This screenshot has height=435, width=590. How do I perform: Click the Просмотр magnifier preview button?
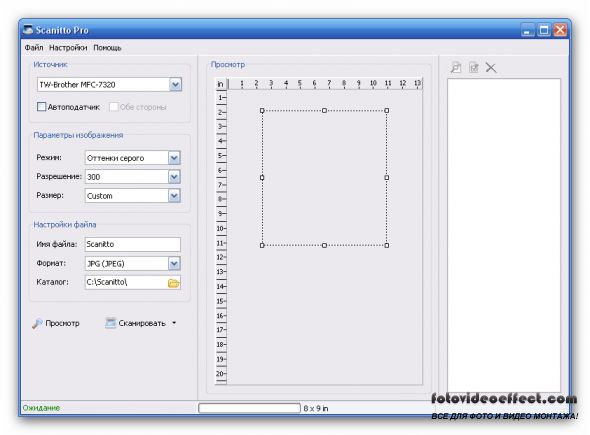(x=56, y=323)
